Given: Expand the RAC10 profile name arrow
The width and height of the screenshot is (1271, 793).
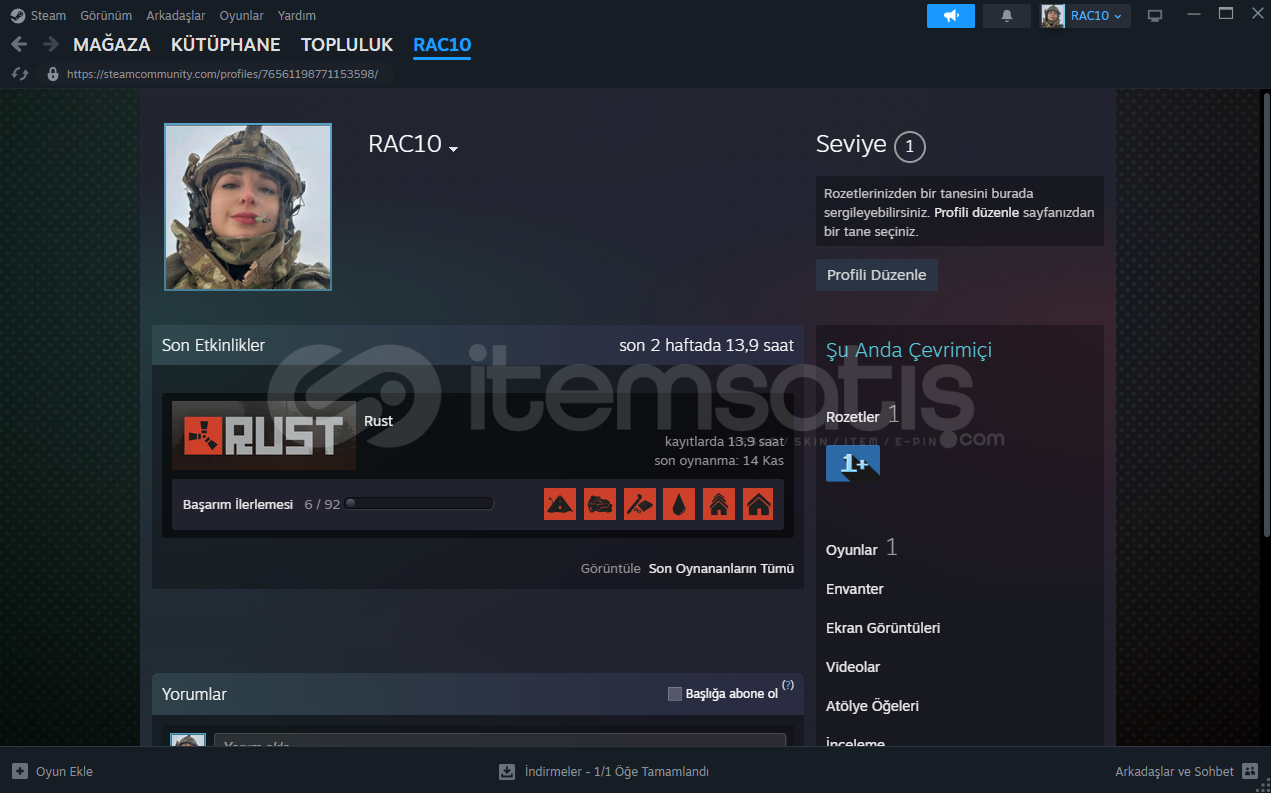Looking at the screenshot, I should click(453, 148).
